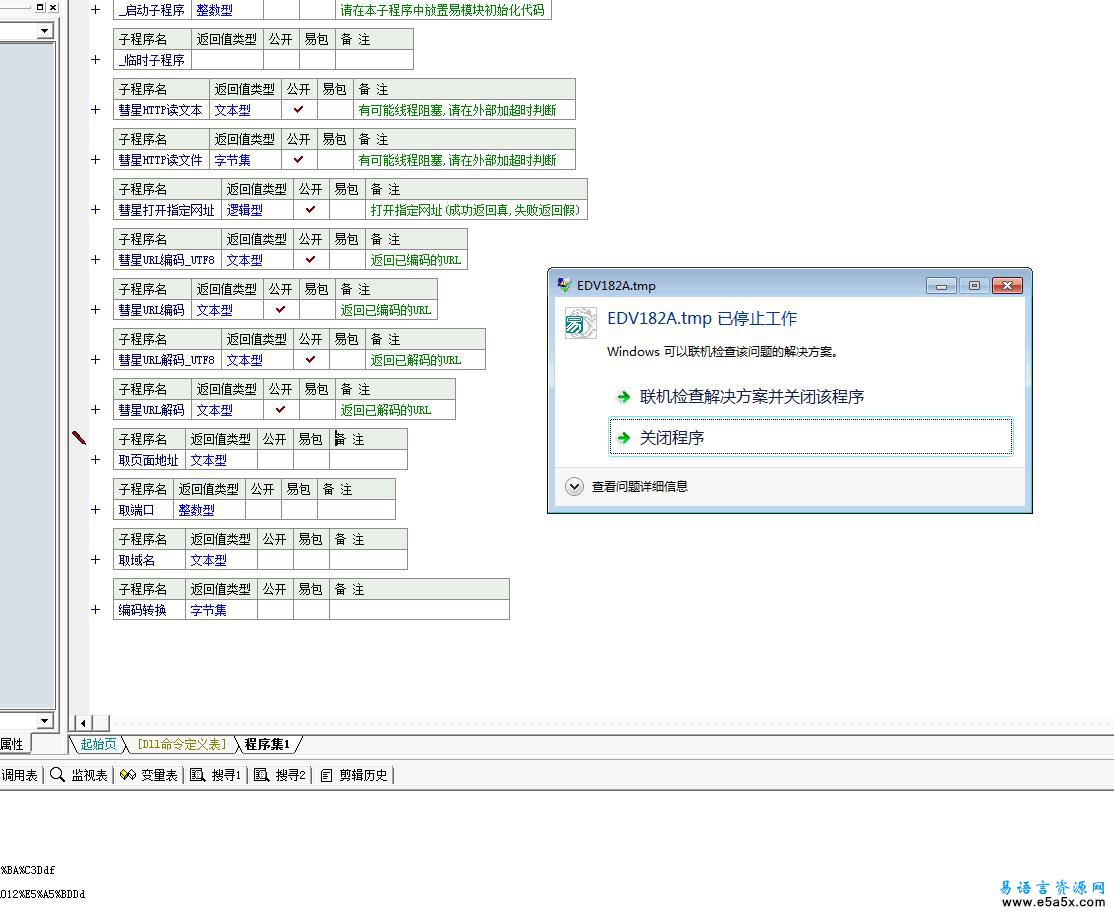This screenshot has width=1114, height=915.
Task: Float the left panel using its restore icon
Action: tap(40, 7)
